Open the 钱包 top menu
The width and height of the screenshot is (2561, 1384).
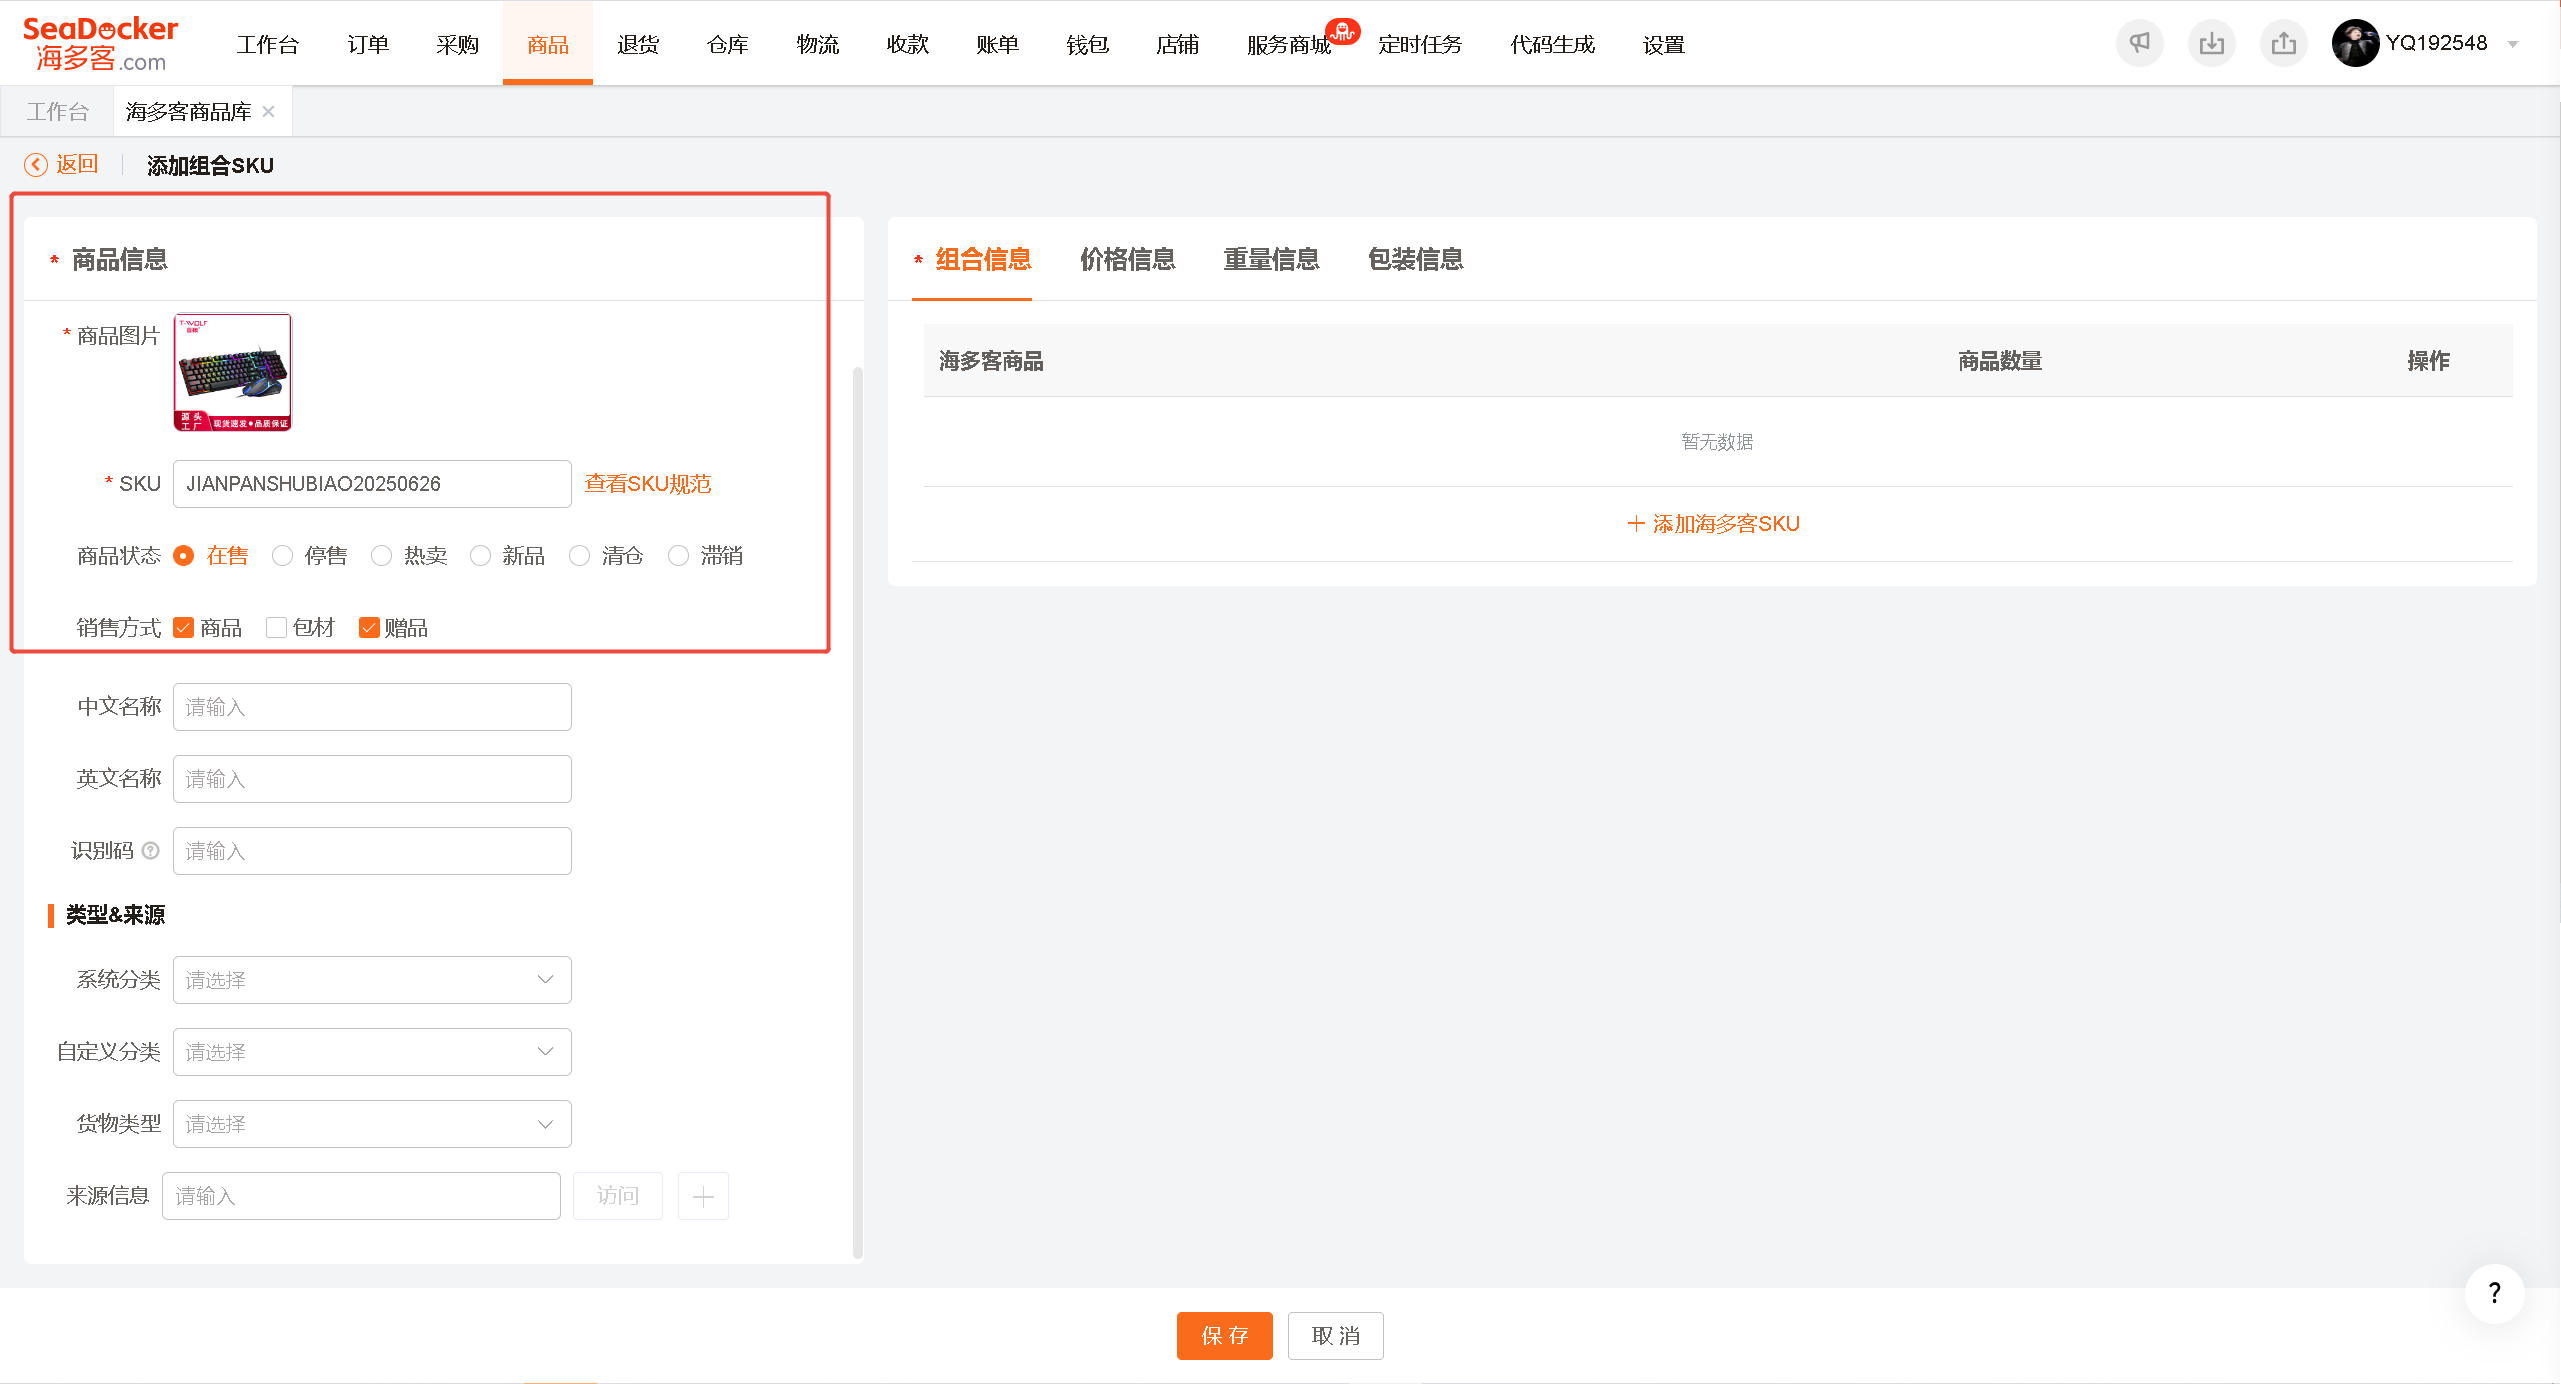(1088, 44)
